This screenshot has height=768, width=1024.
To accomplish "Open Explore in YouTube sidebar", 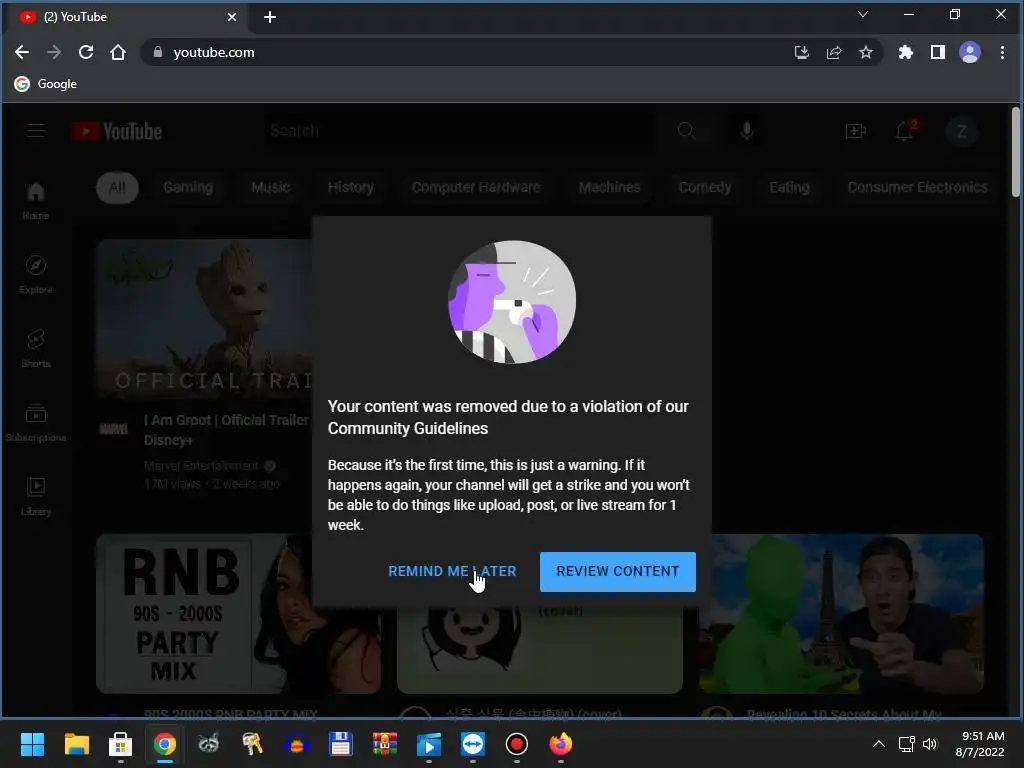I will tap(36, 274).
